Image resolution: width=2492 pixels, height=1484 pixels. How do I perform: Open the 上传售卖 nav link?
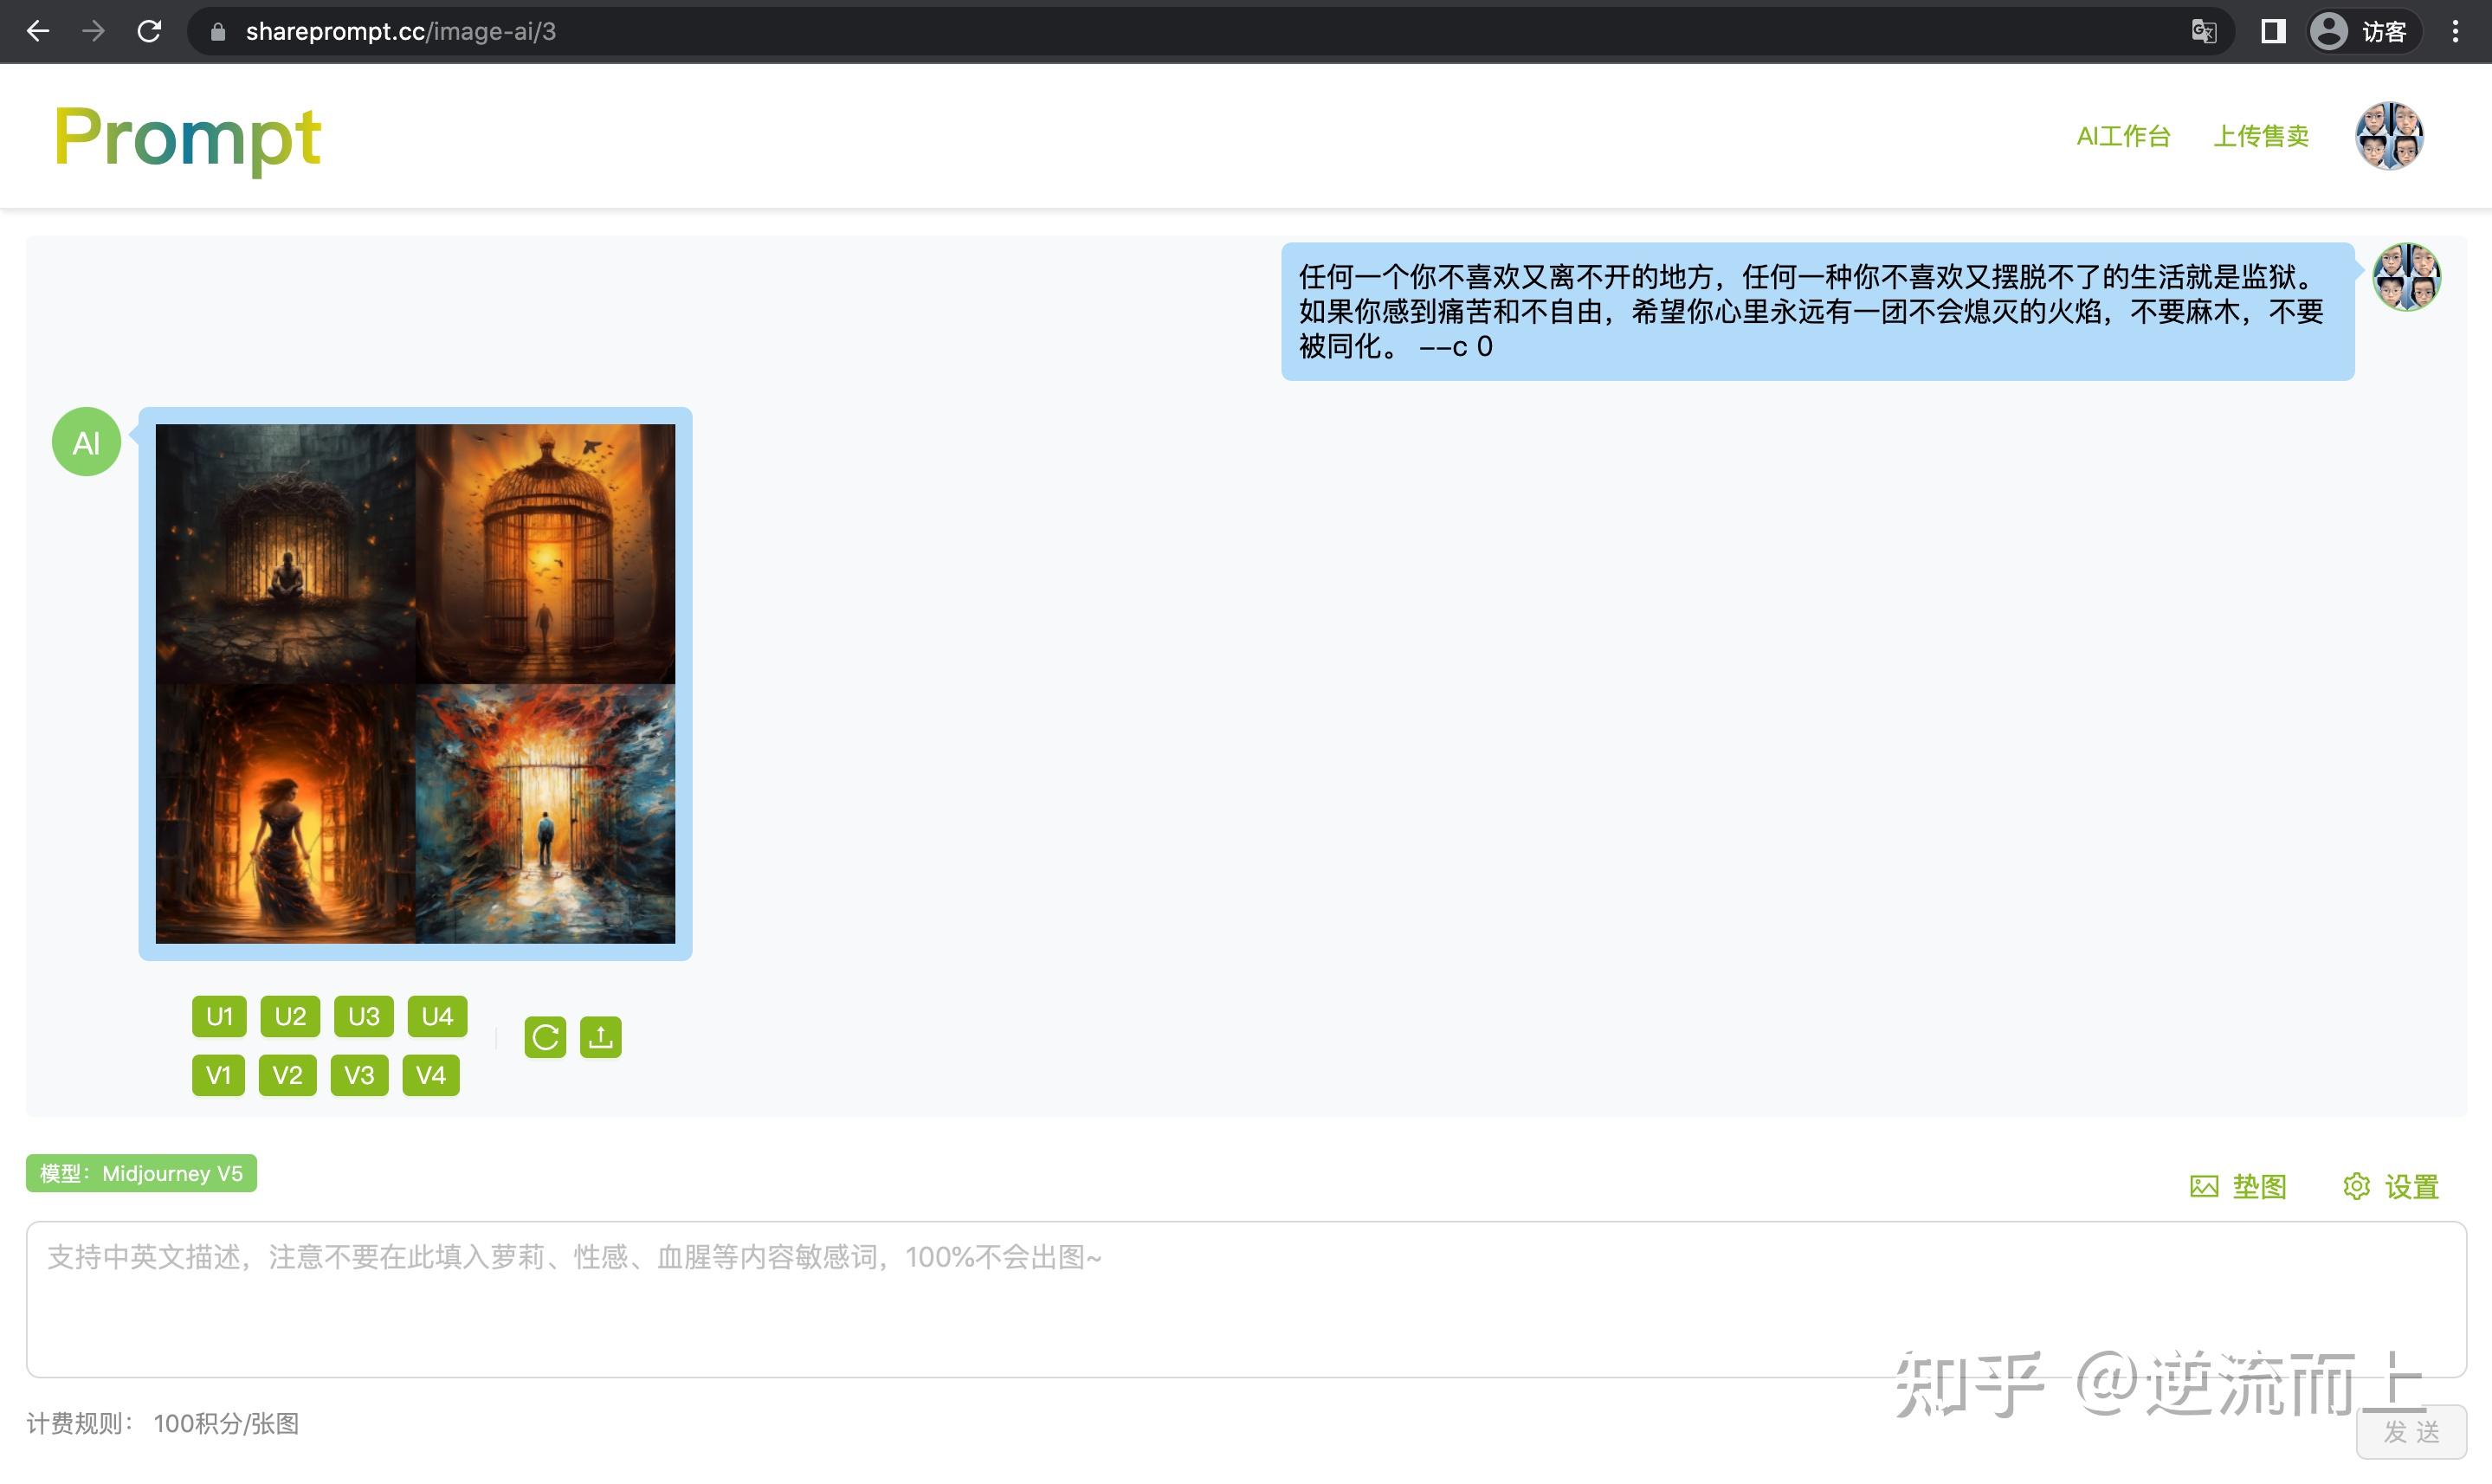(x=2261, y=136)
